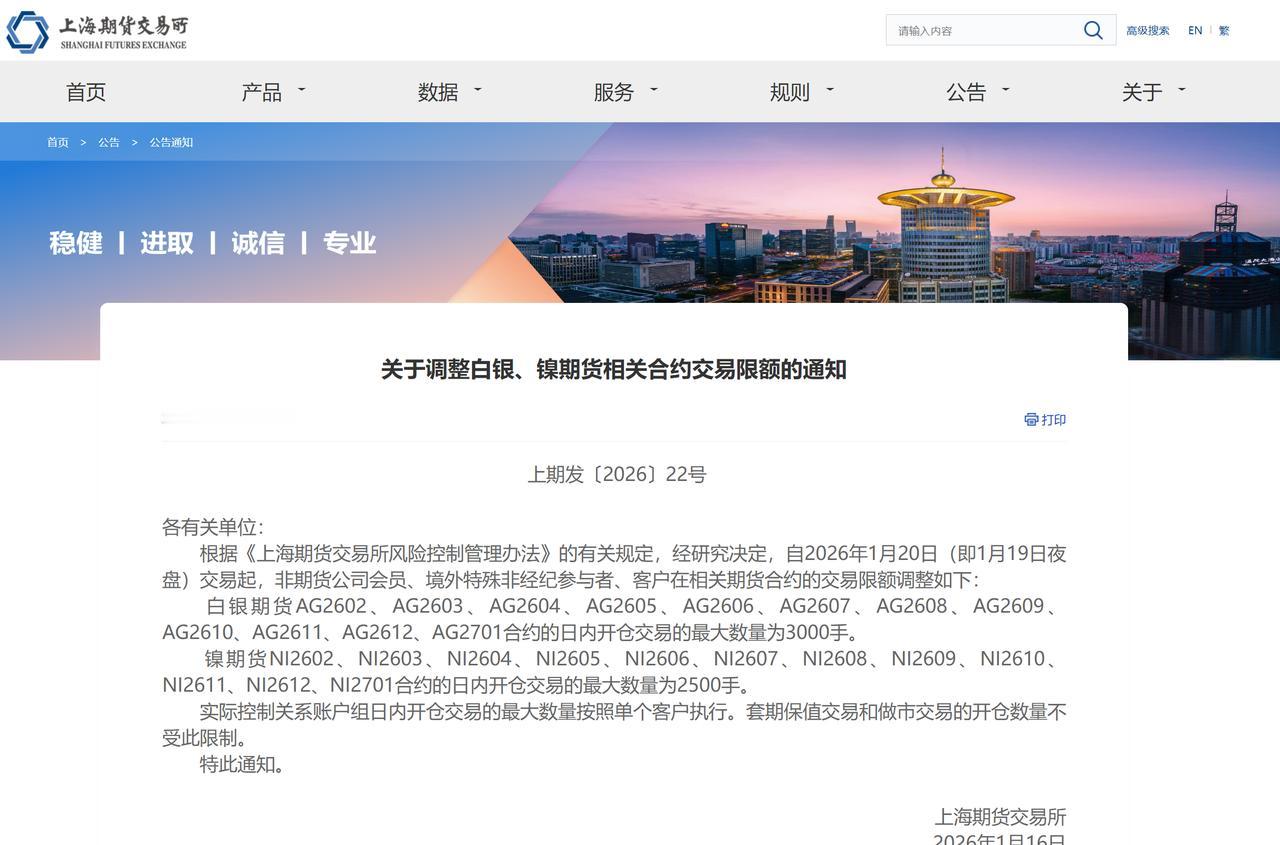Image resolution: width=1280 pixels, height=845 pixels.
Task: Expand the 产品 dropdown arrow
Action: click(x=302, y=92)
